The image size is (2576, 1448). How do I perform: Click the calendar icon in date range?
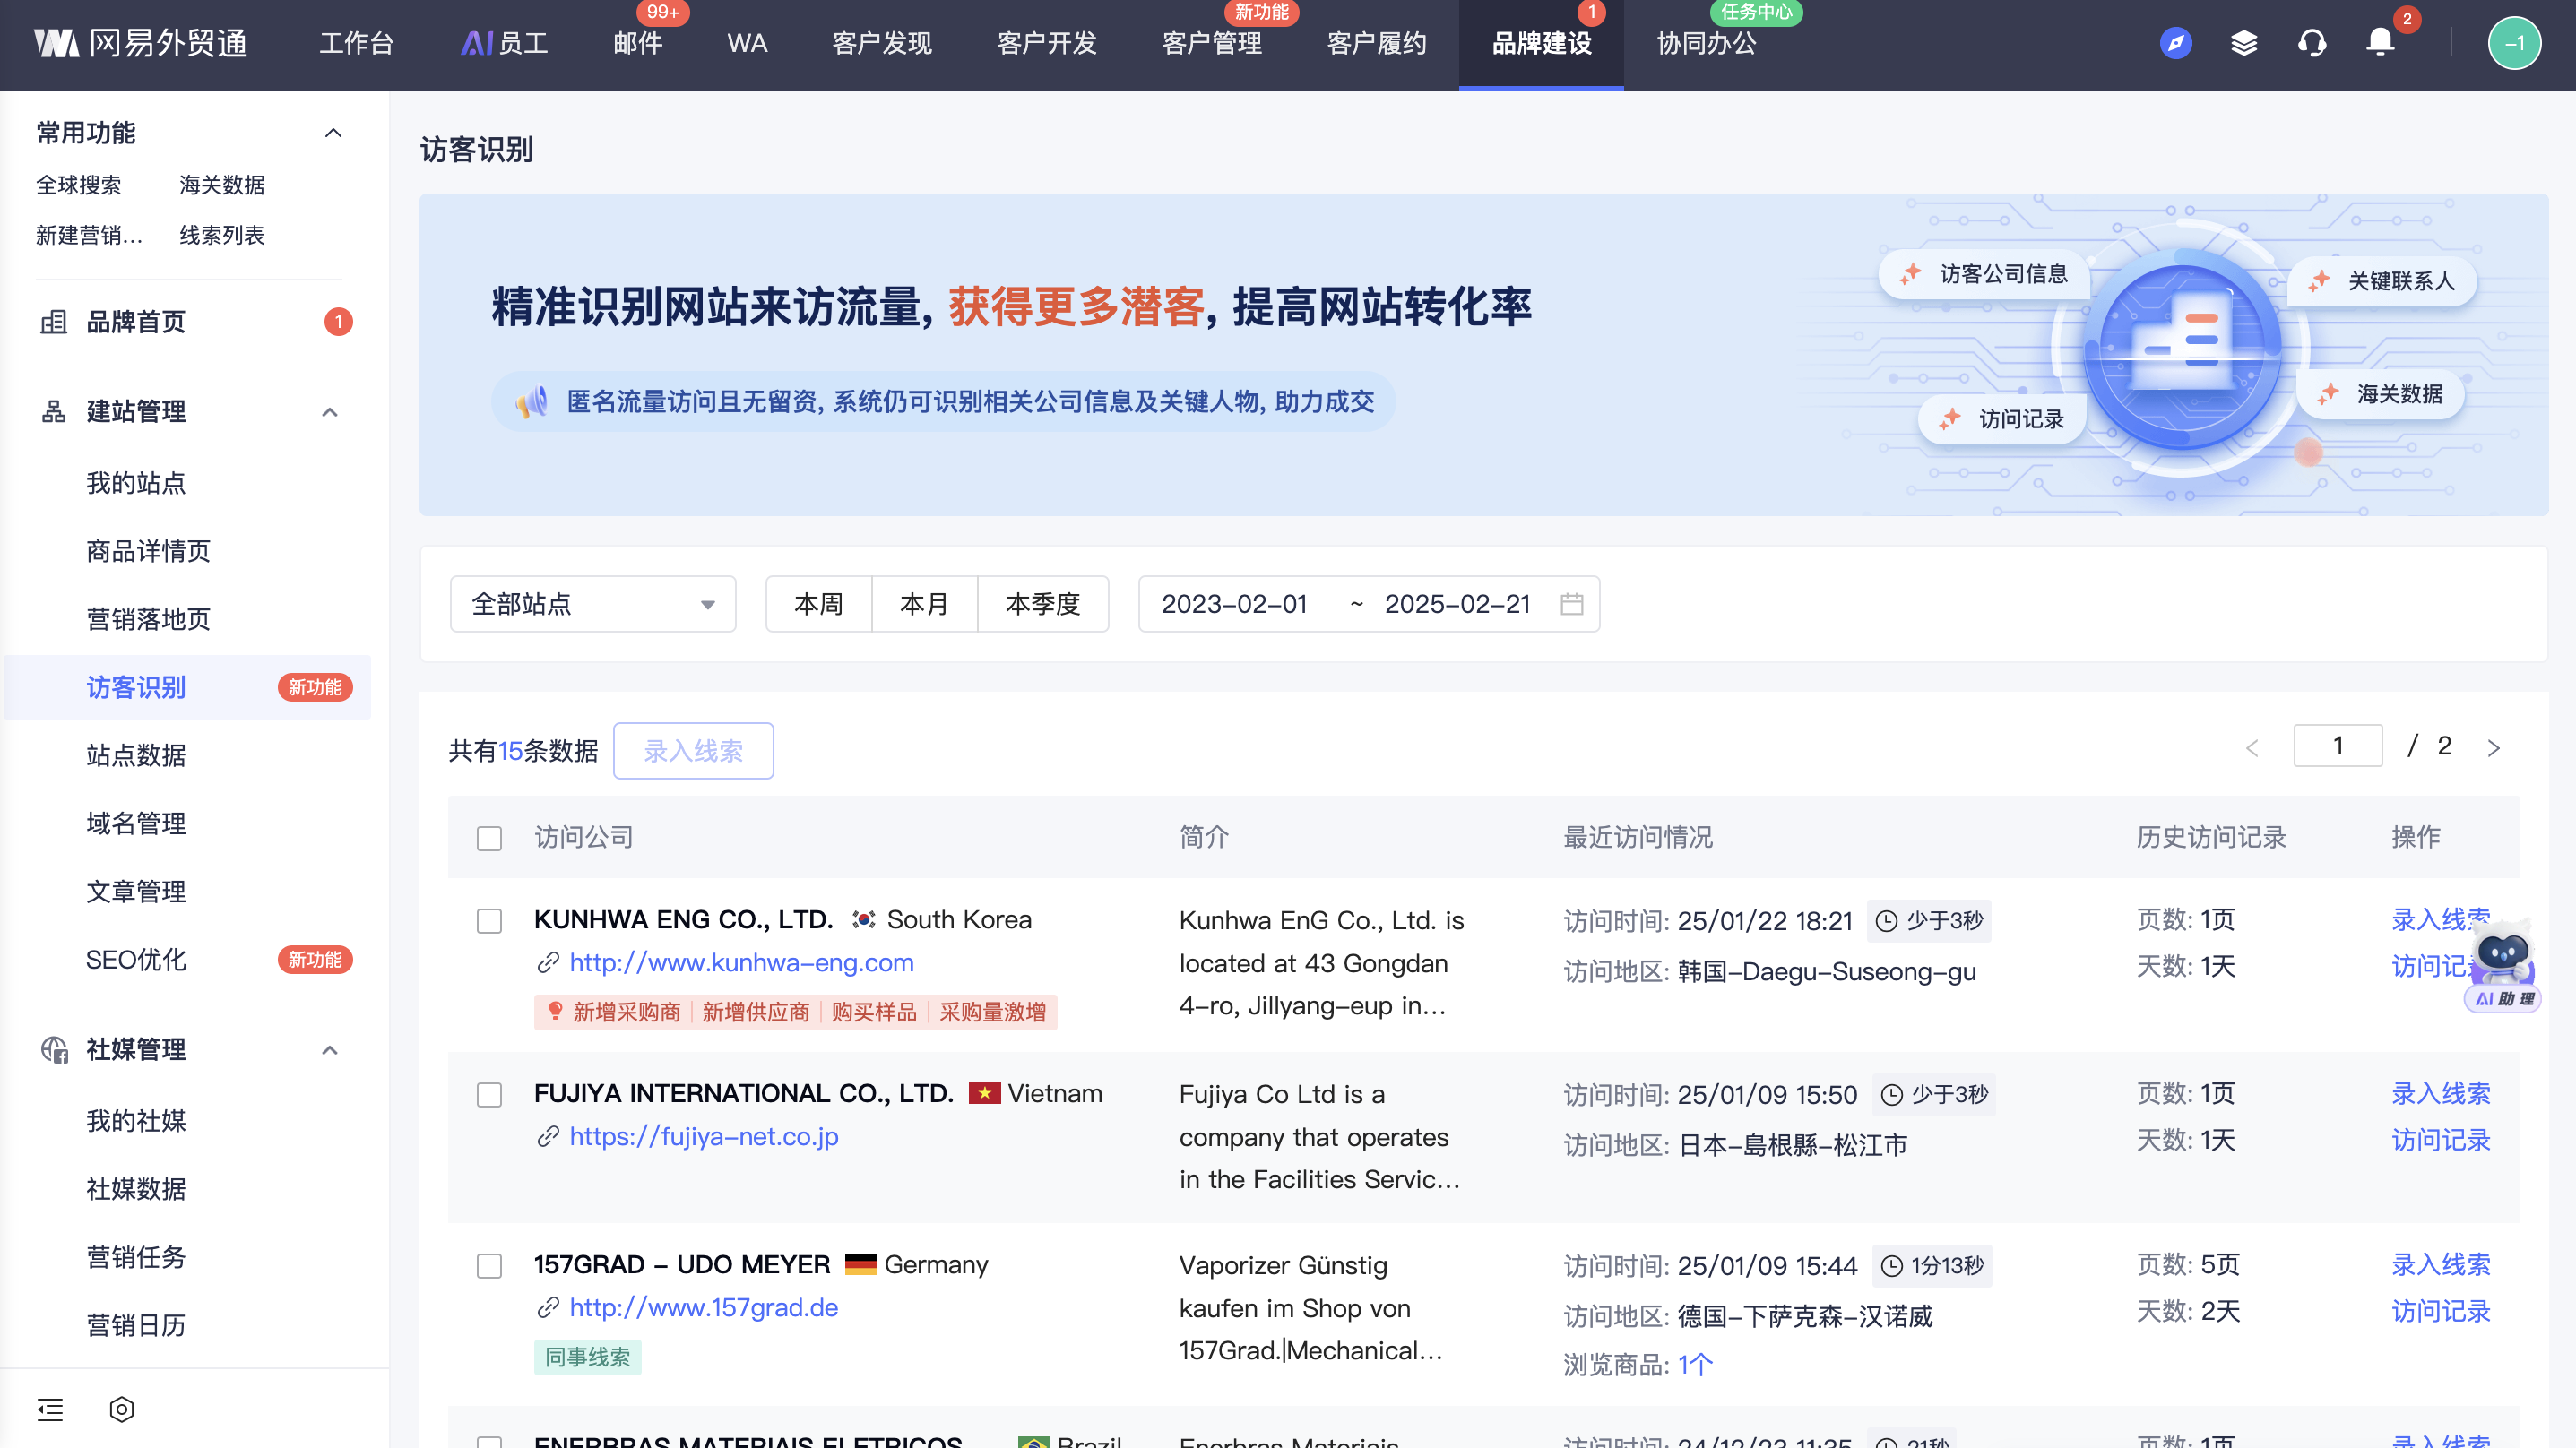pyautogui.click(x=1571, y=604)
